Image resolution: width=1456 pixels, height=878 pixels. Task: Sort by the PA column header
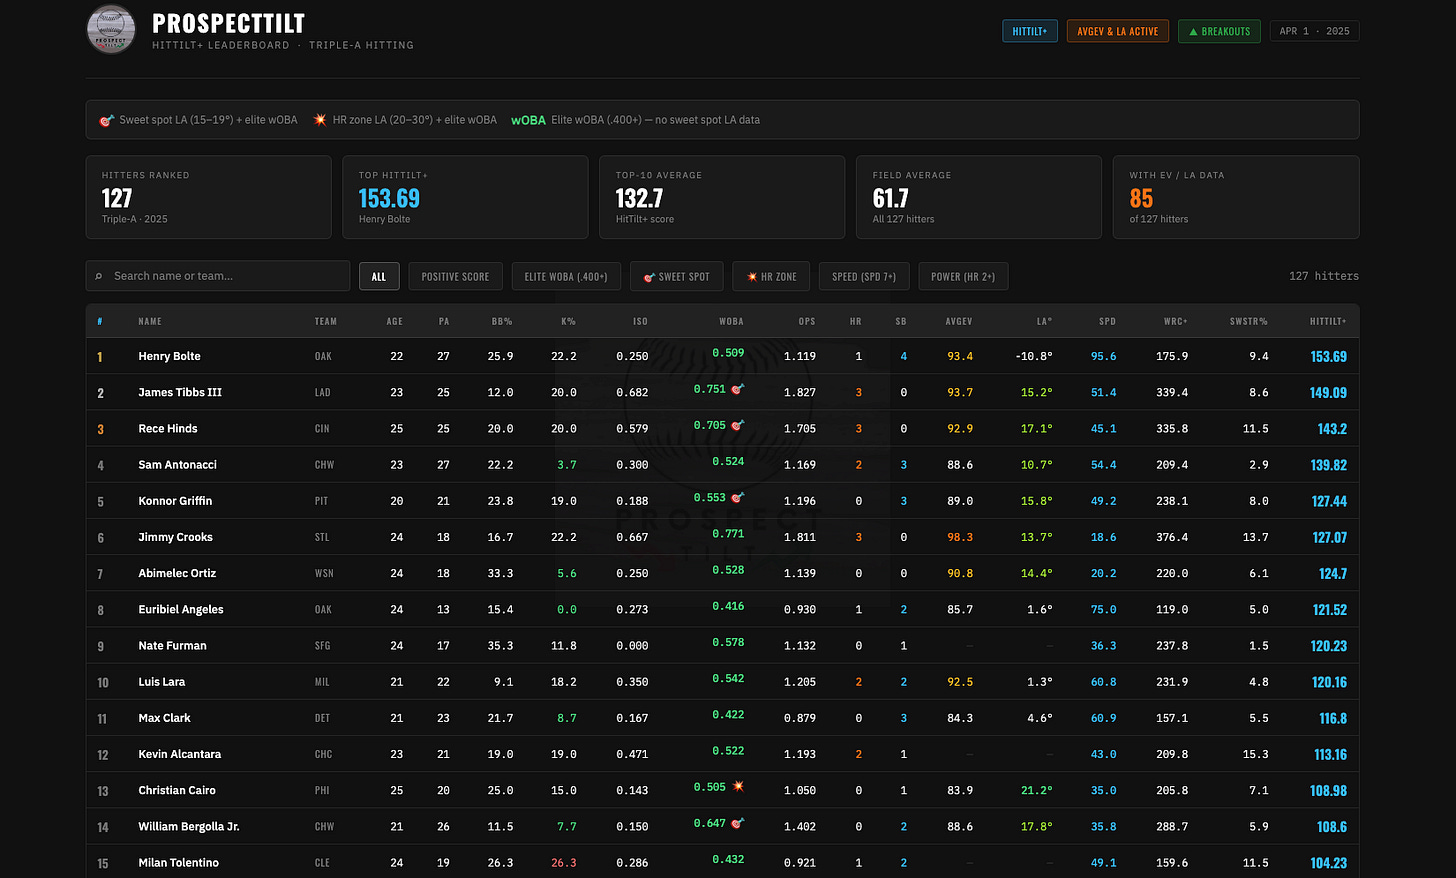pos(444,321)
